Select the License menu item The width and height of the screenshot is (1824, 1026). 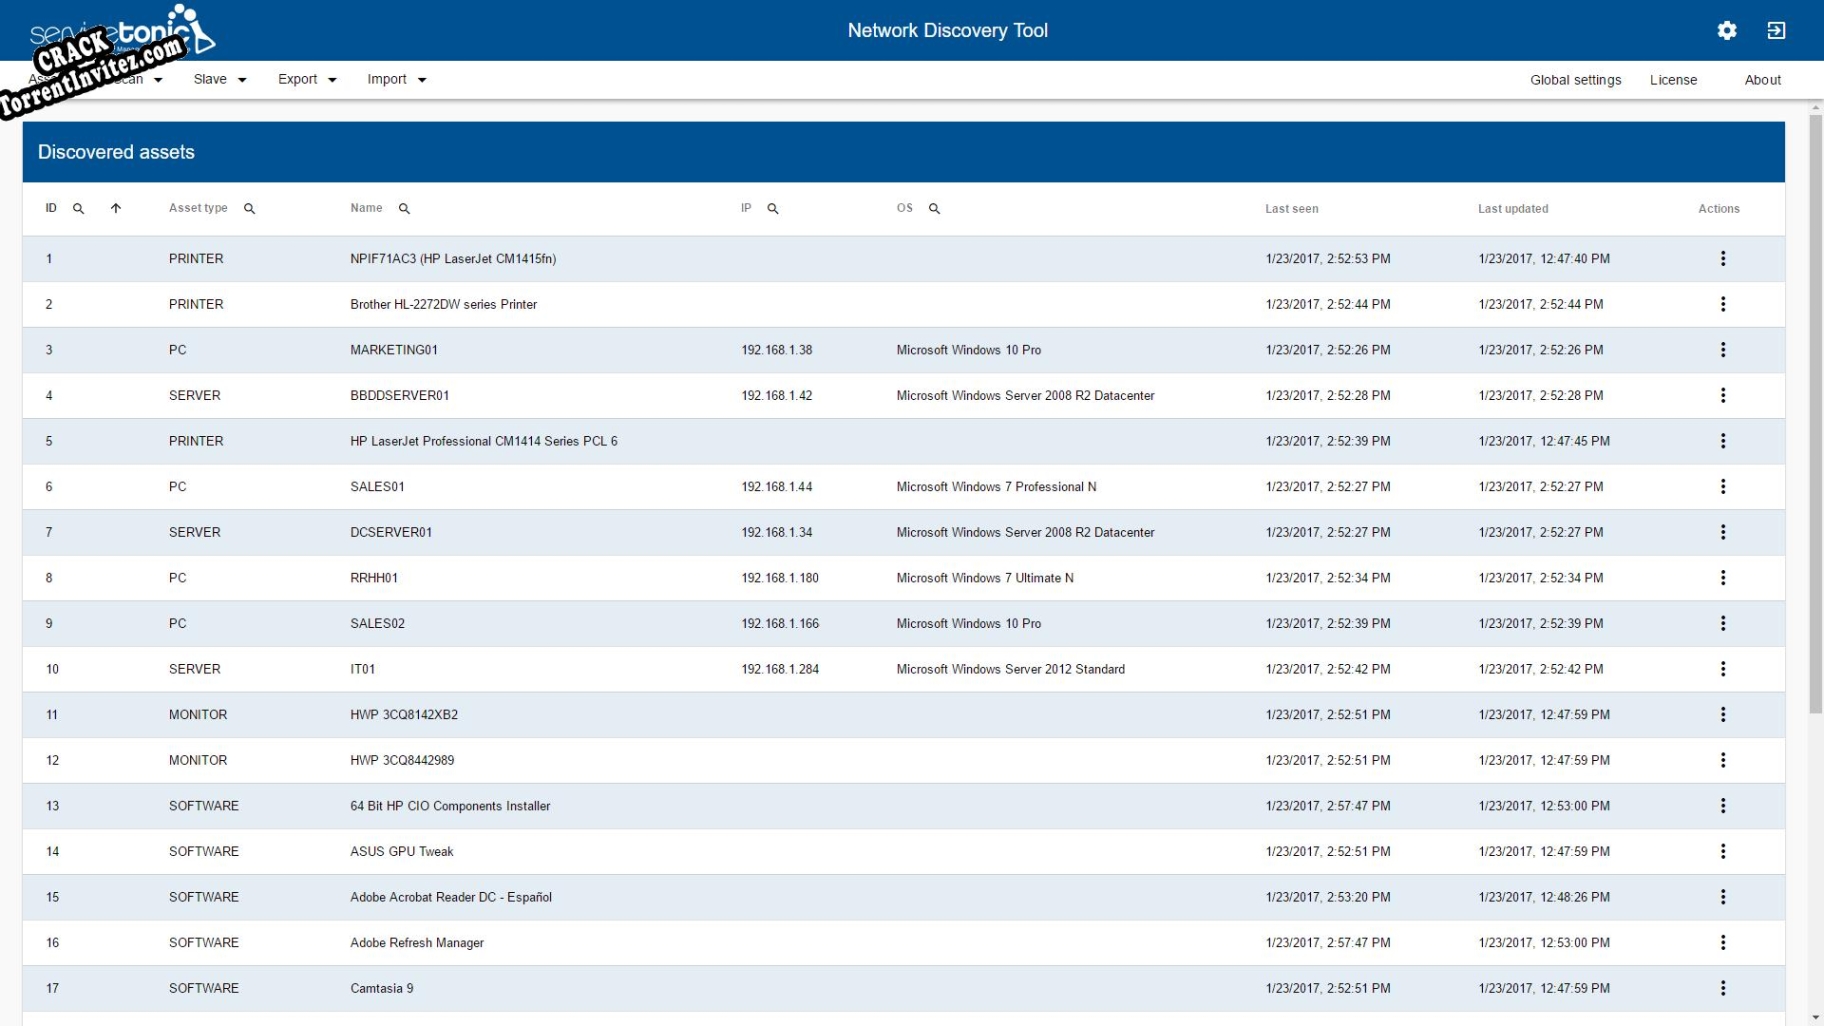1673,79
